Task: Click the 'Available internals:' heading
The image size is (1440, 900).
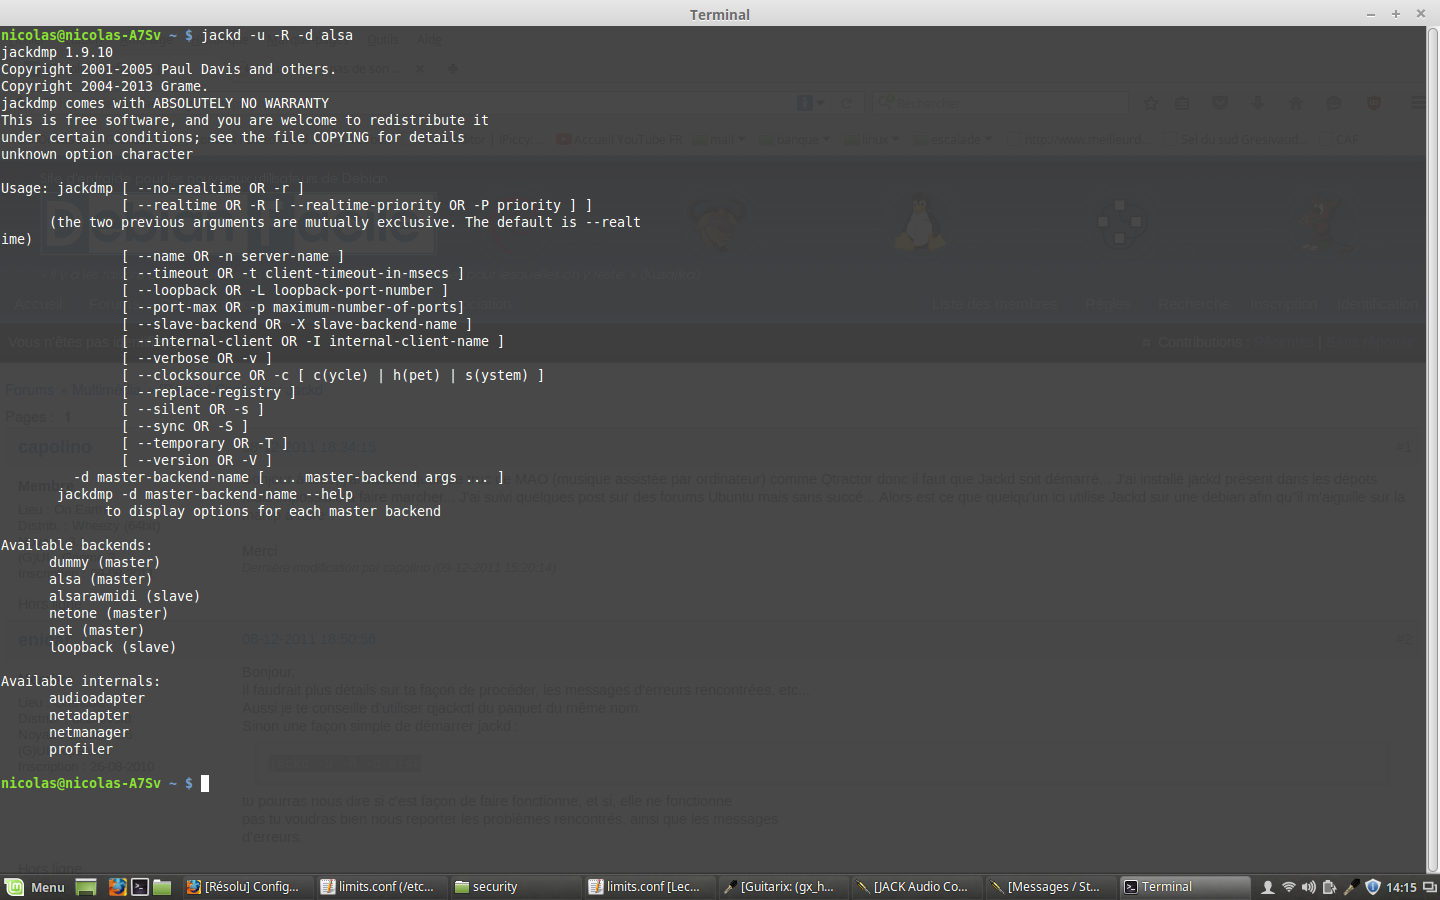Action: (81, 681)
